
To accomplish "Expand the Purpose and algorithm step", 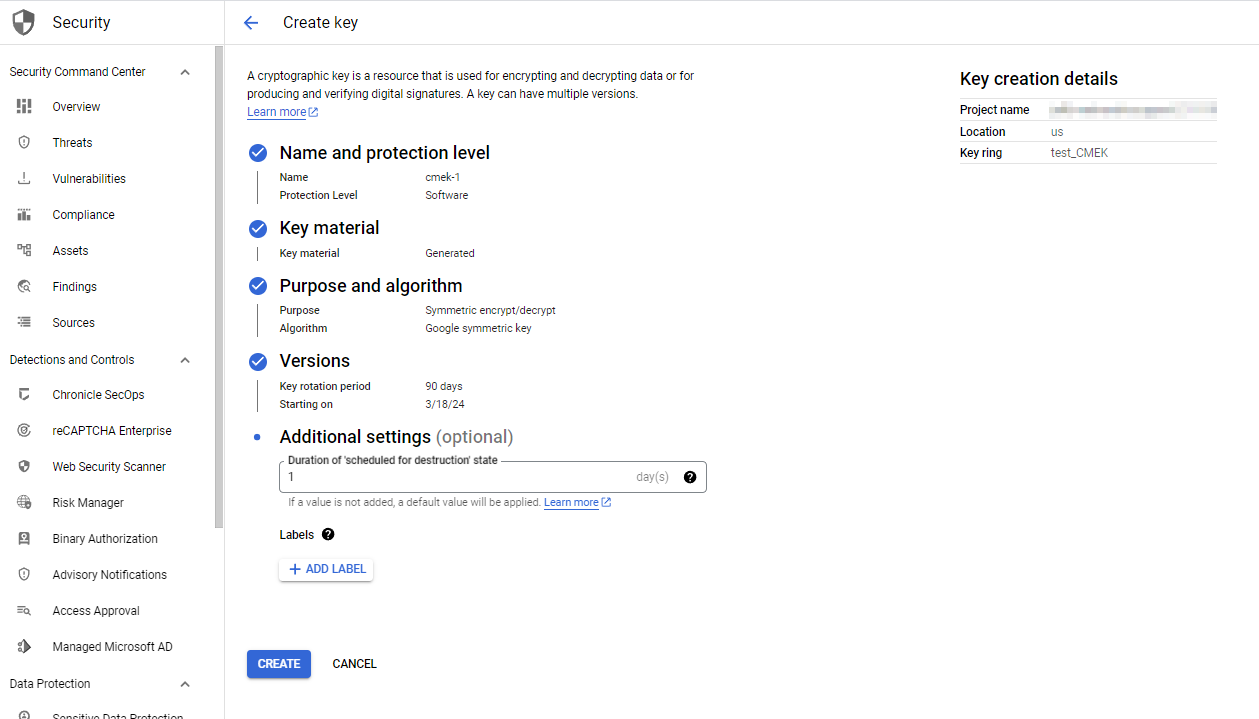I will click(371, 286).
